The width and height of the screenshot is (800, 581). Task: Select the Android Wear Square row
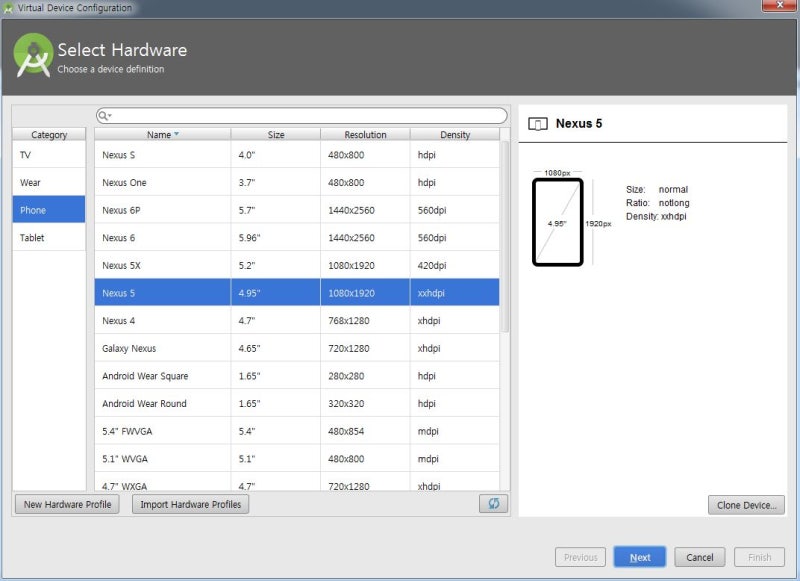(297, 375)
